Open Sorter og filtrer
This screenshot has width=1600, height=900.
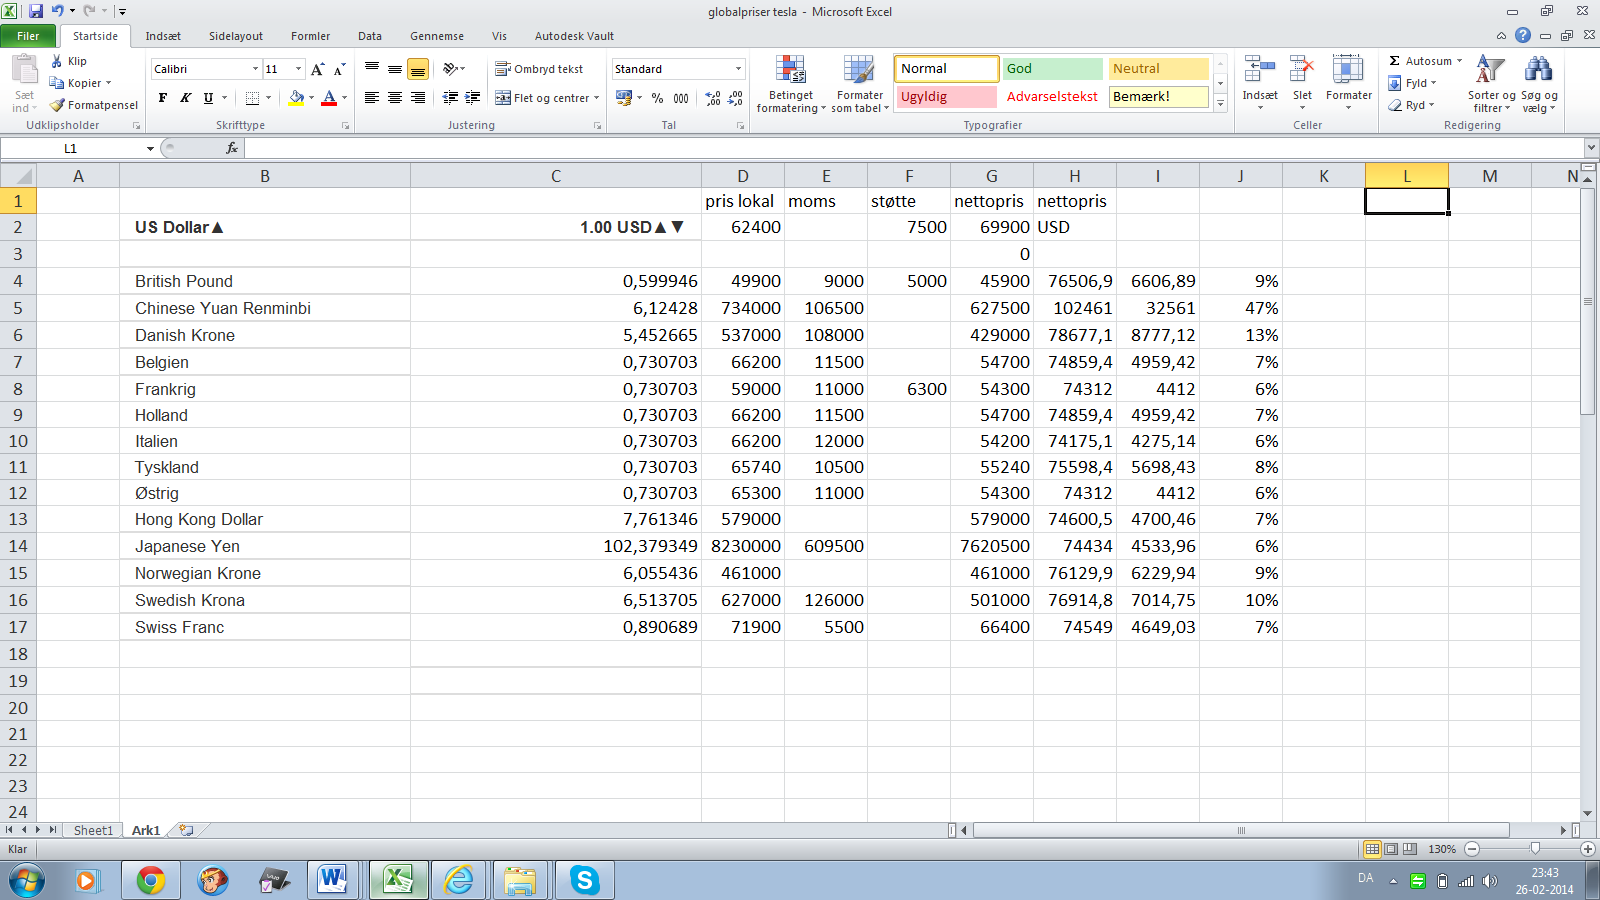(1491, 84)
